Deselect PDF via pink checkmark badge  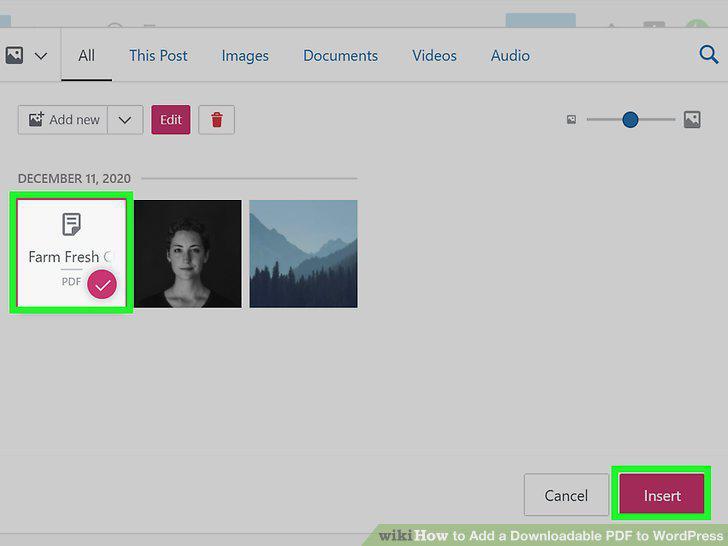click(x=102, y=284)
